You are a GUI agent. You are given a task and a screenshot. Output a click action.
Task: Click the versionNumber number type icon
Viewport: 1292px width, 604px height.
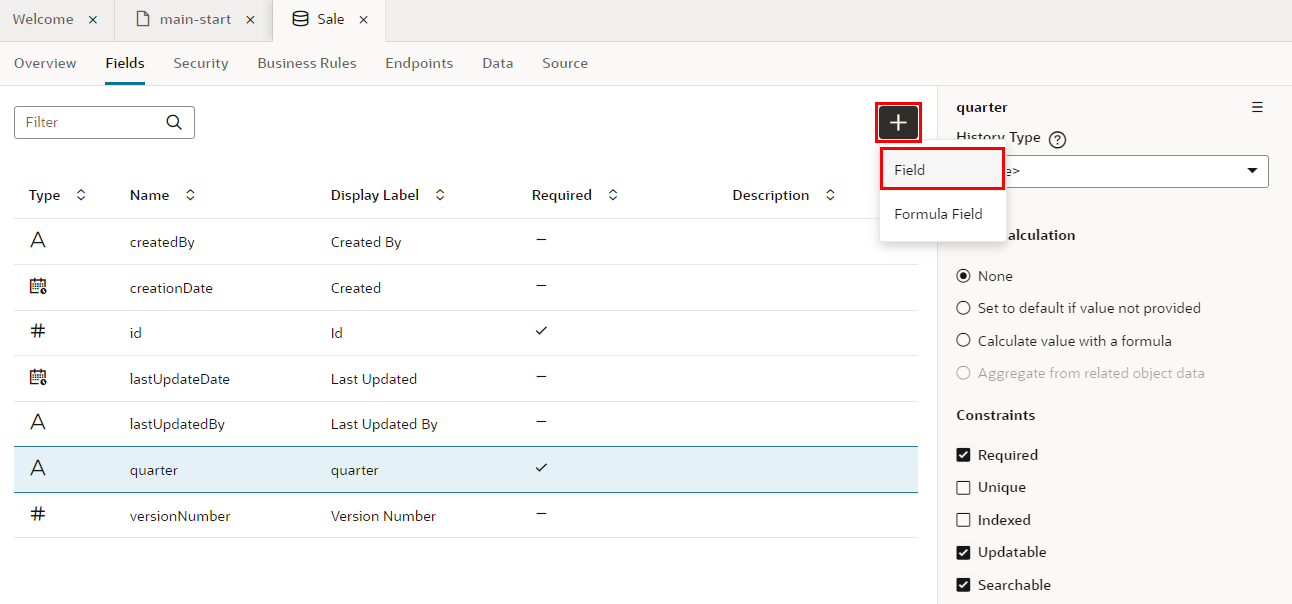[38, 514]
